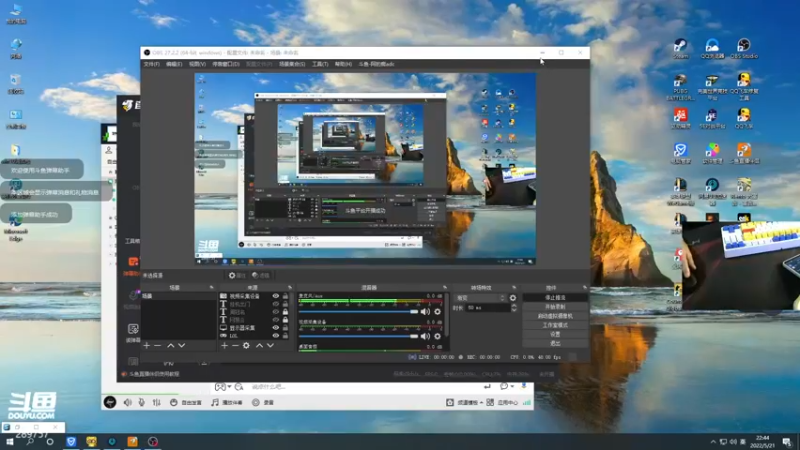This screenshot has height=450, width=800.
Task: Toggle visibility of the display capture source
Action: coord(276,328)
